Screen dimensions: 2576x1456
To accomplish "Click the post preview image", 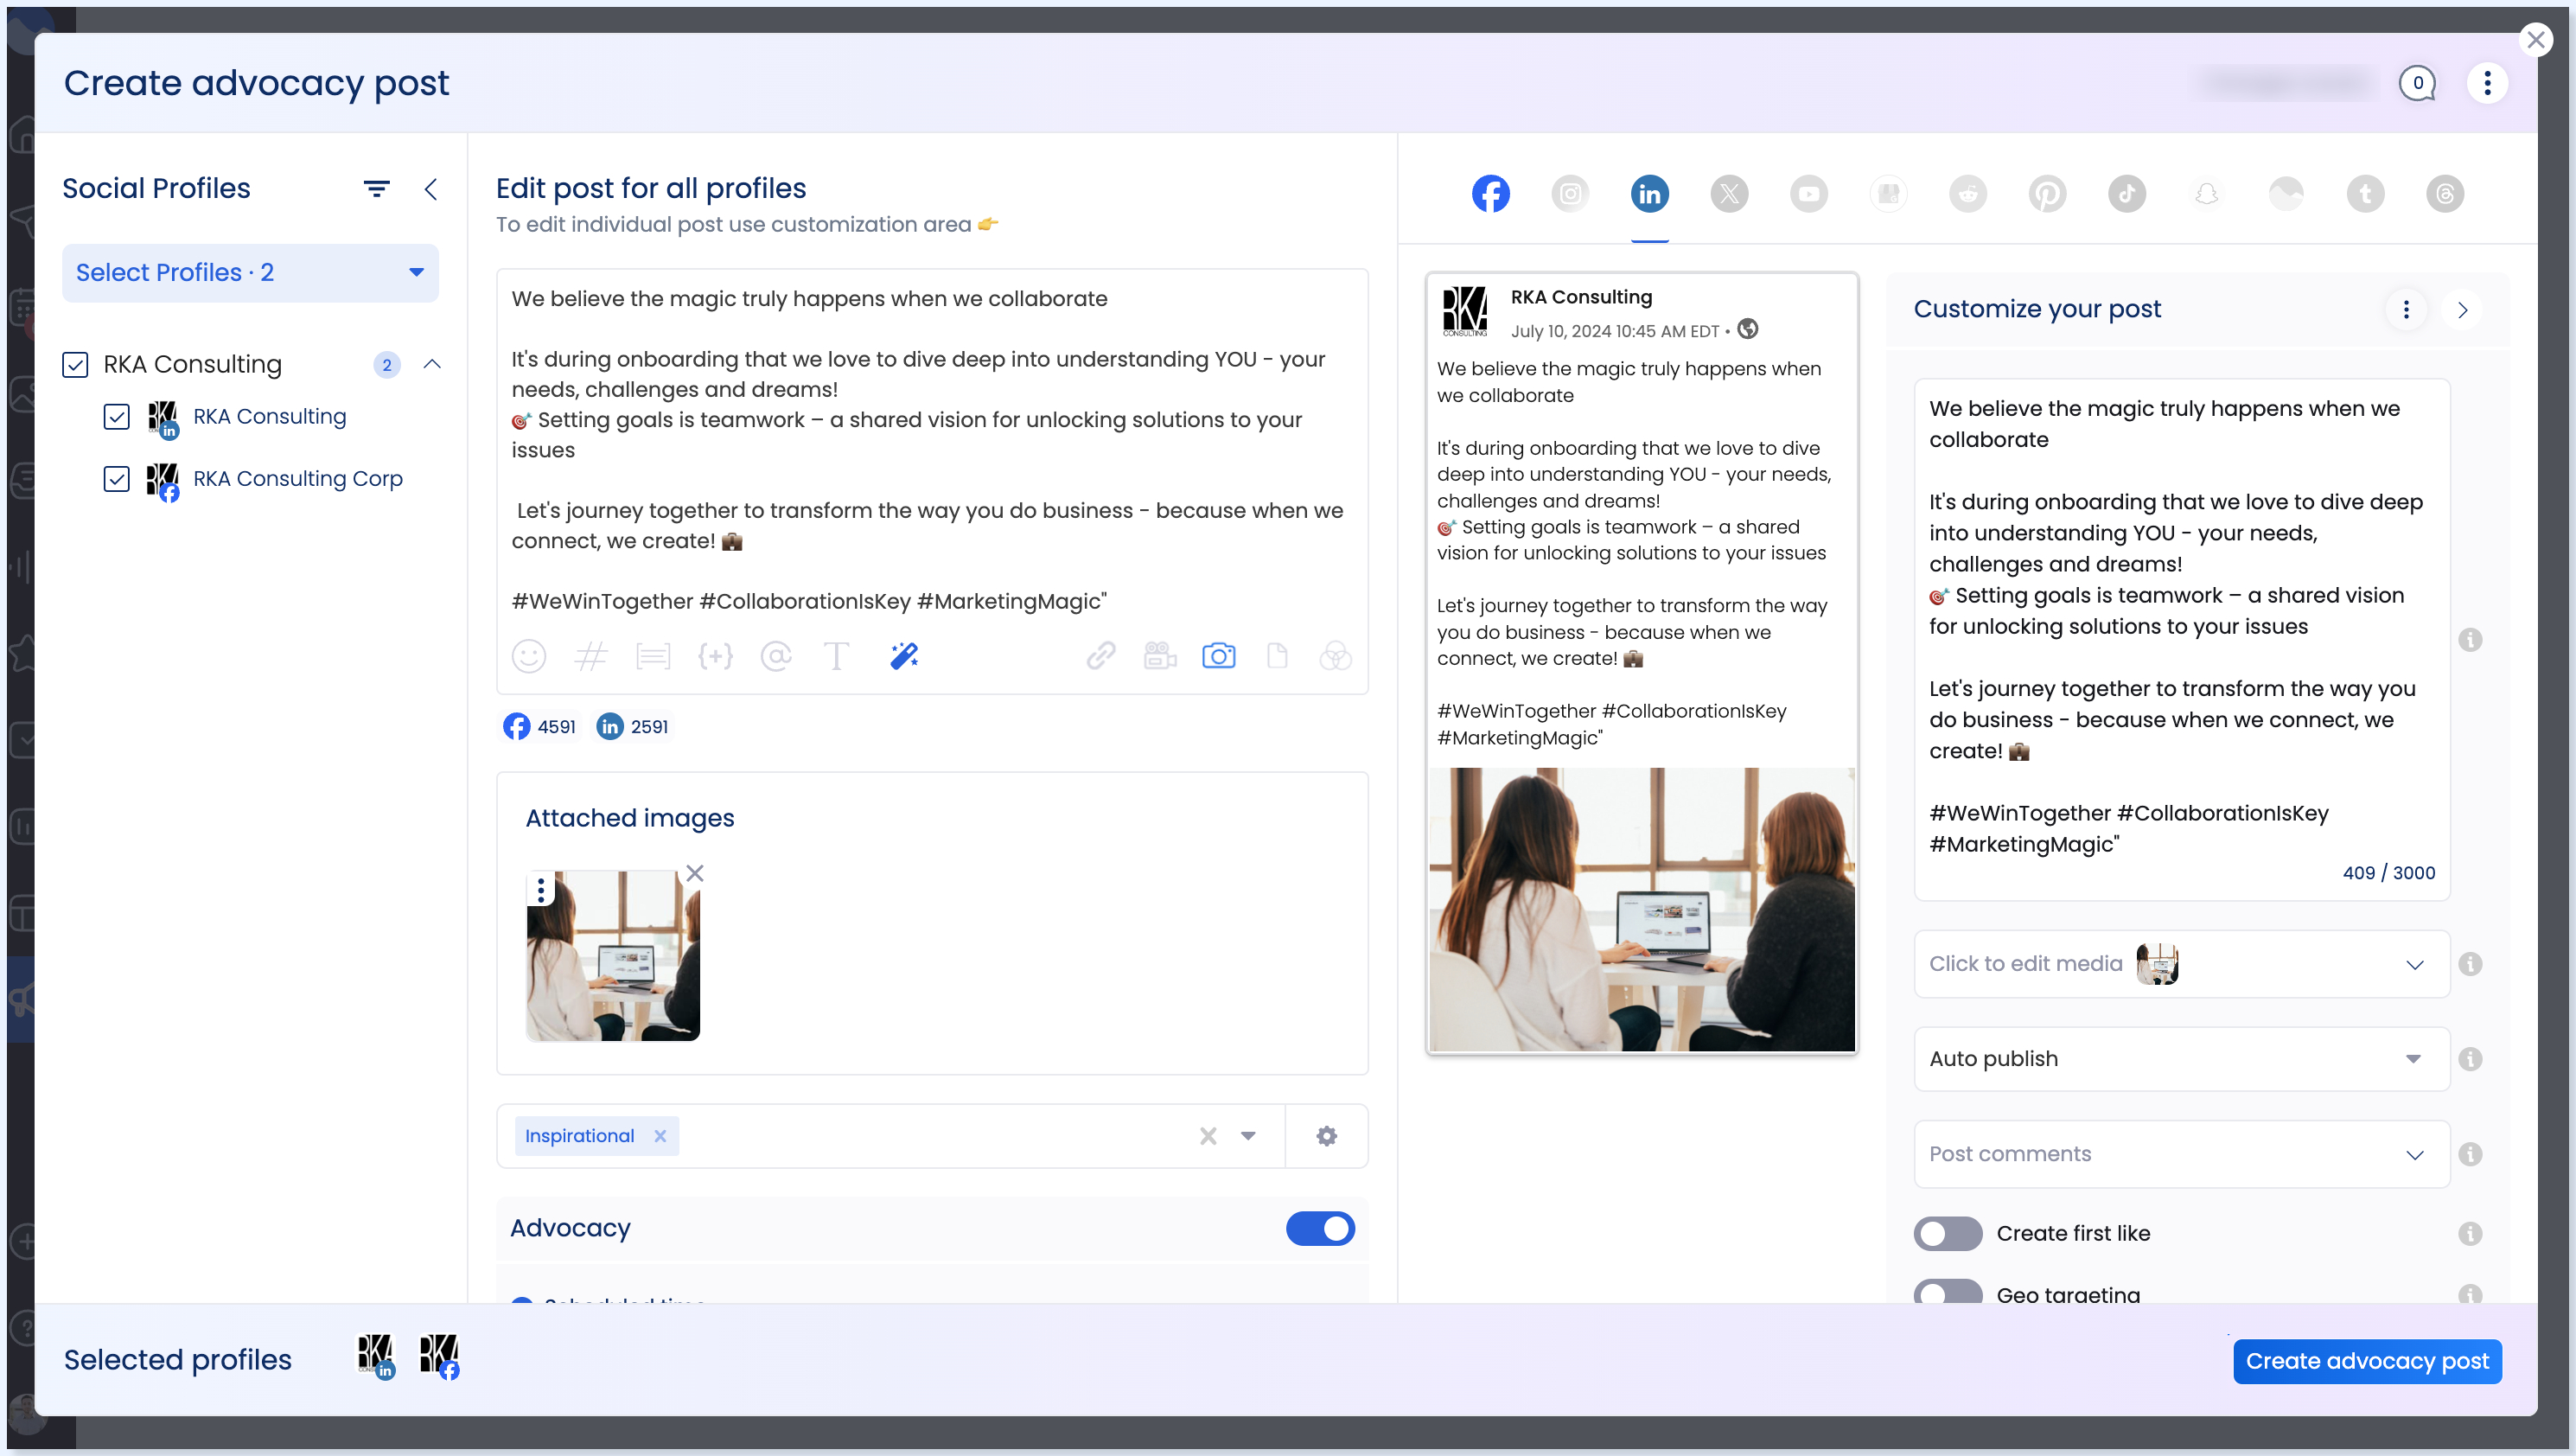I will pyautogui.click(x=1641, y=910).
